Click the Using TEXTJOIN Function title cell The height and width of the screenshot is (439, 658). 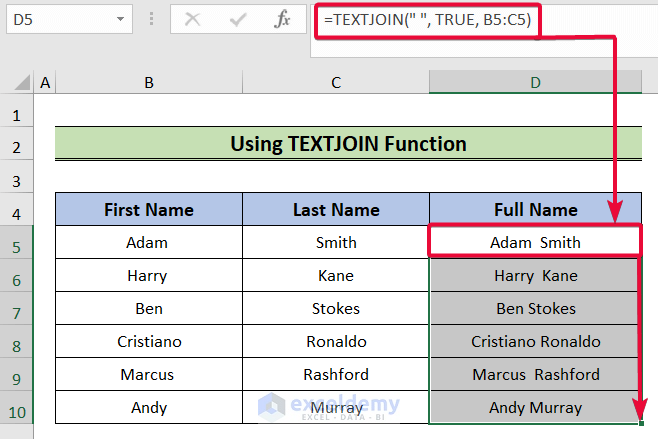[x=348, y=144]
